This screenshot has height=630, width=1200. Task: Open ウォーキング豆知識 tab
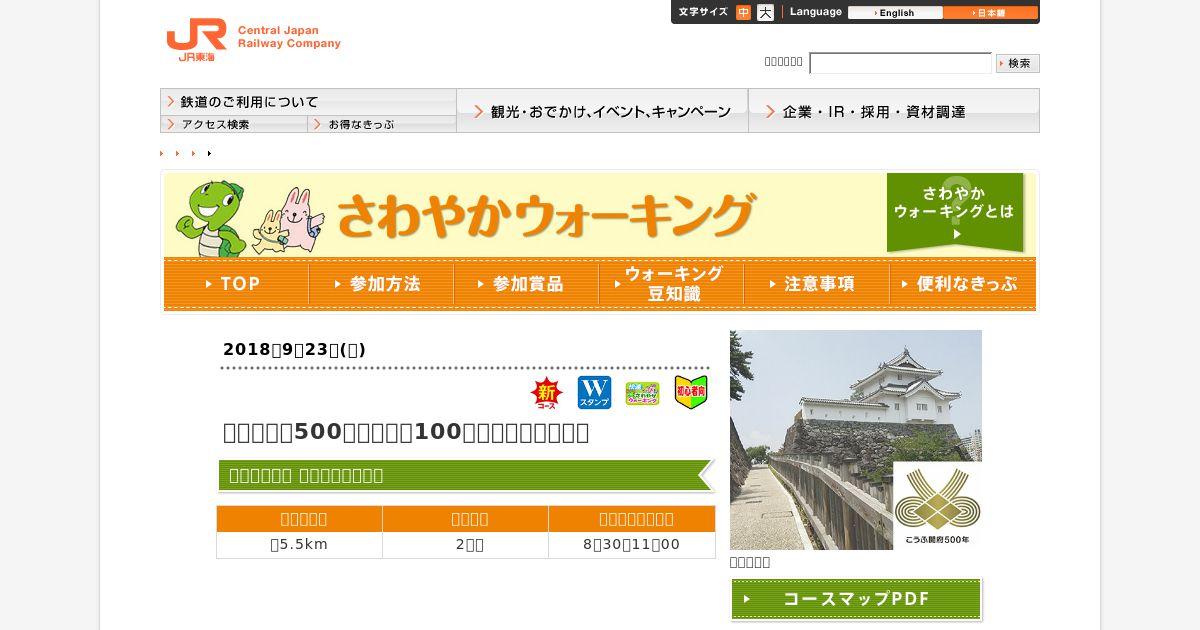pos(671,284)
